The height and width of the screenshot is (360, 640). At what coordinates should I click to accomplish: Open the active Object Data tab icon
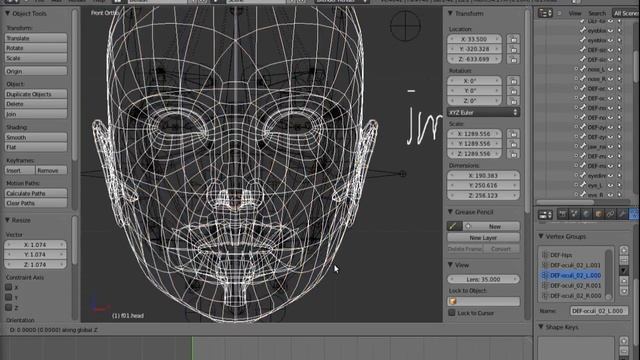coord(634,214)
